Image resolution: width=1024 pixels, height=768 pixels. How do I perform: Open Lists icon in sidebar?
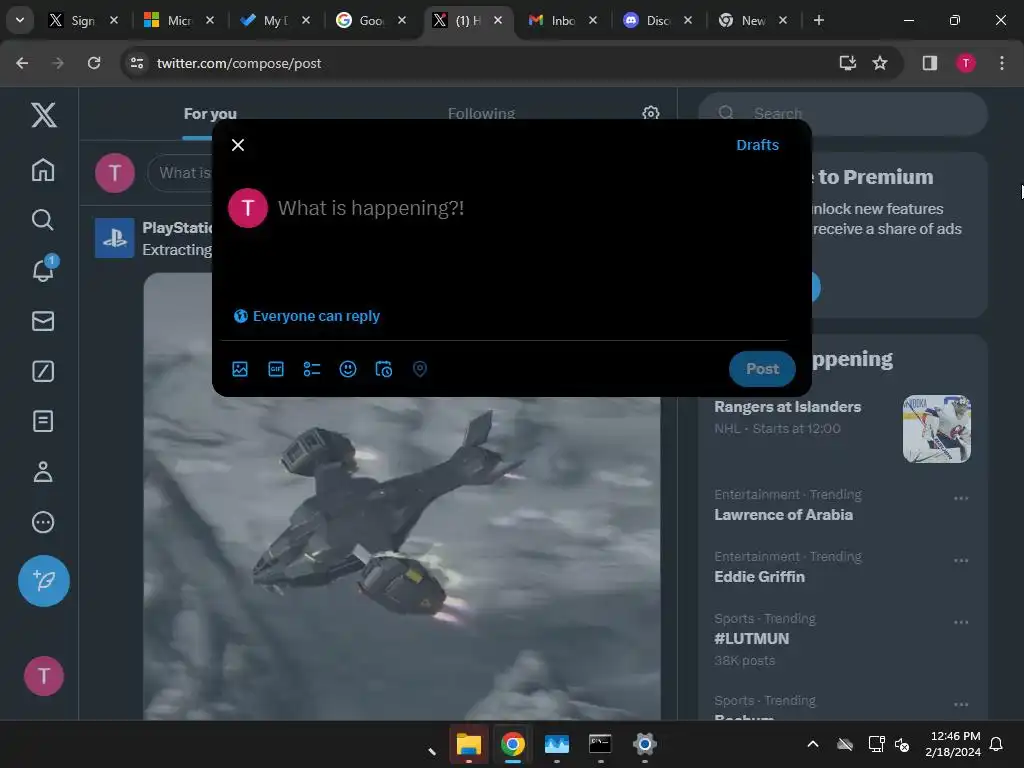(43, 421)
